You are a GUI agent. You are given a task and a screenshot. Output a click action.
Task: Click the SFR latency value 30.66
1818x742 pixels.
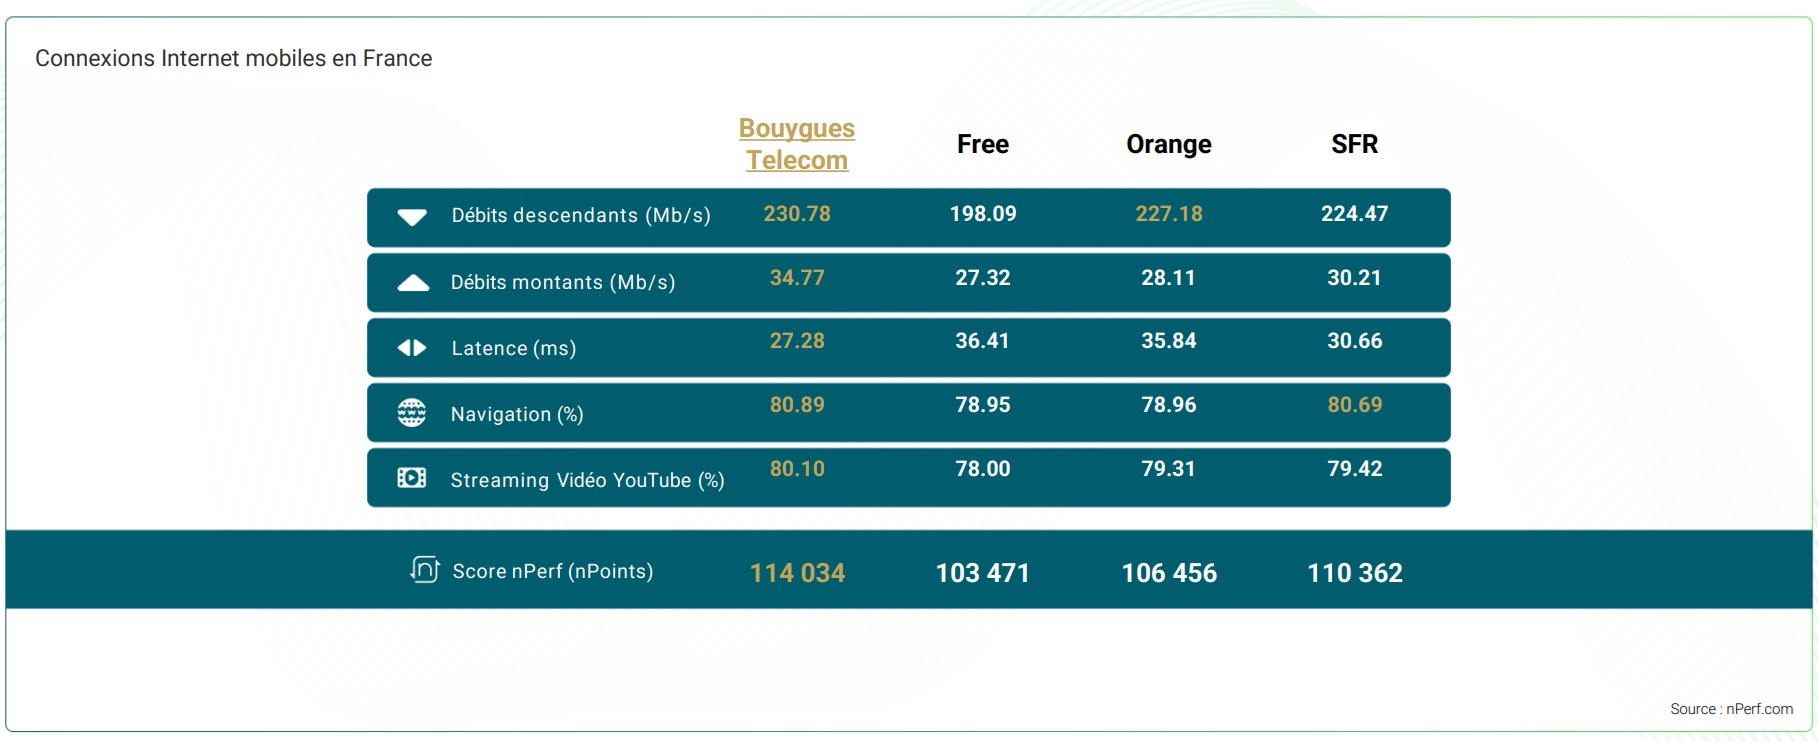(1355, 341)
